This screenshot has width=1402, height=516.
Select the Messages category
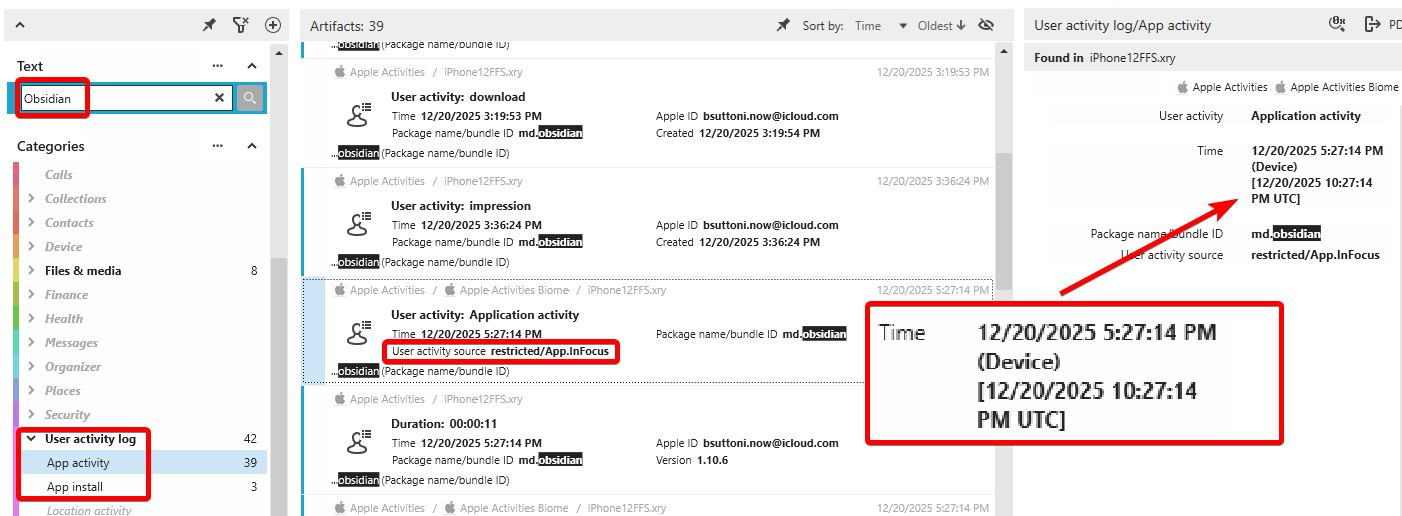[71, 343]
